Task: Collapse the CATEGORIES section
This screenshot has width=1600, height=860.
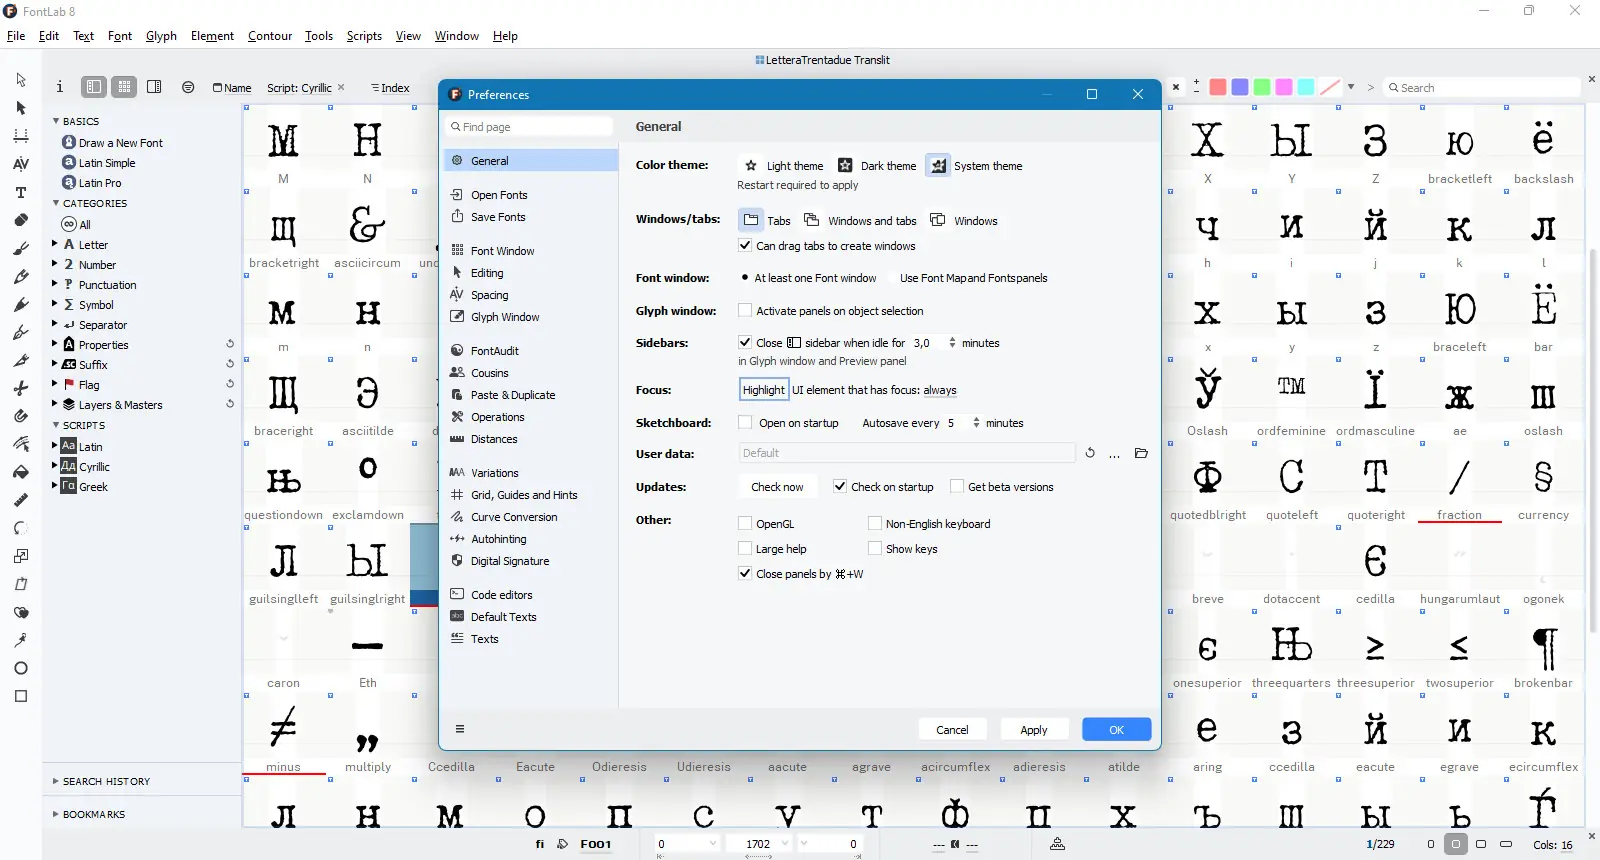Action: click(56, 203)
